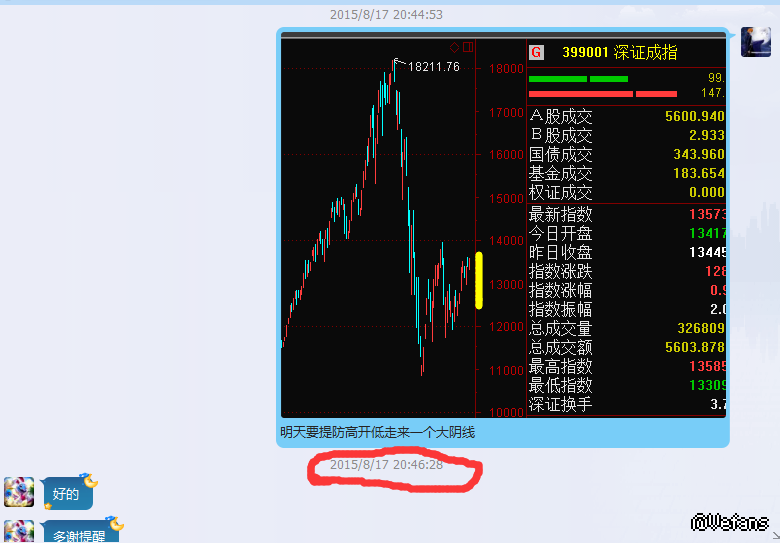780x543 pixels.
Task: Click the B股成交 row label
Action: click(x=561, y=135)
